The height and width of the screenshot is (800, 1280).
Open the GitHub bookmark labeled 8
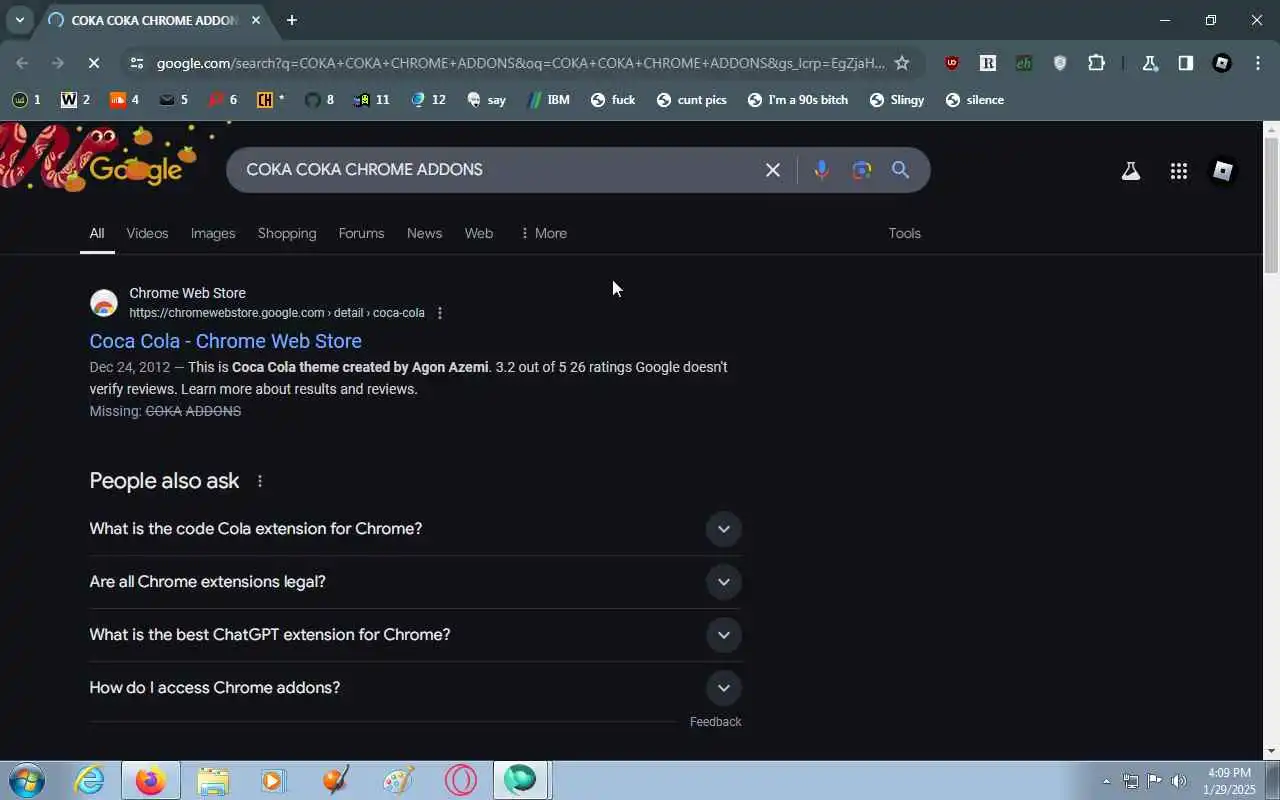(x=319, y=100)
